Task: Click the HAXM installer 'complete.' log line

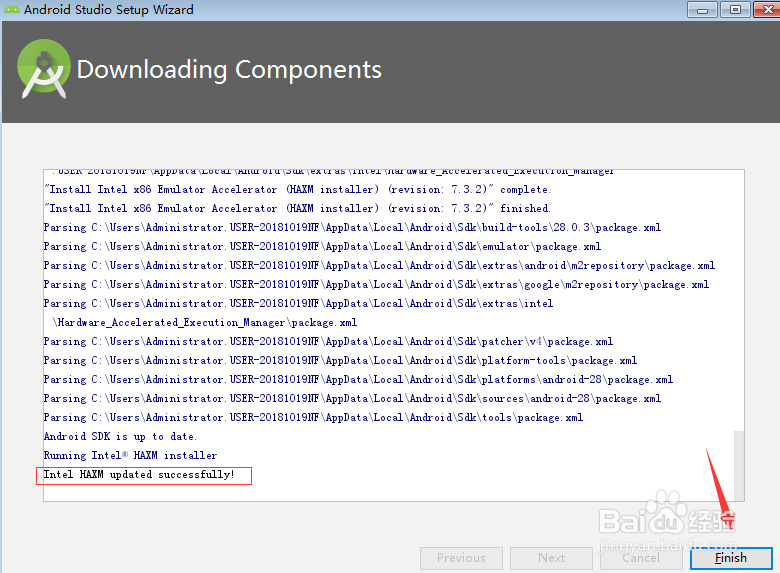Action: point(297,190)
